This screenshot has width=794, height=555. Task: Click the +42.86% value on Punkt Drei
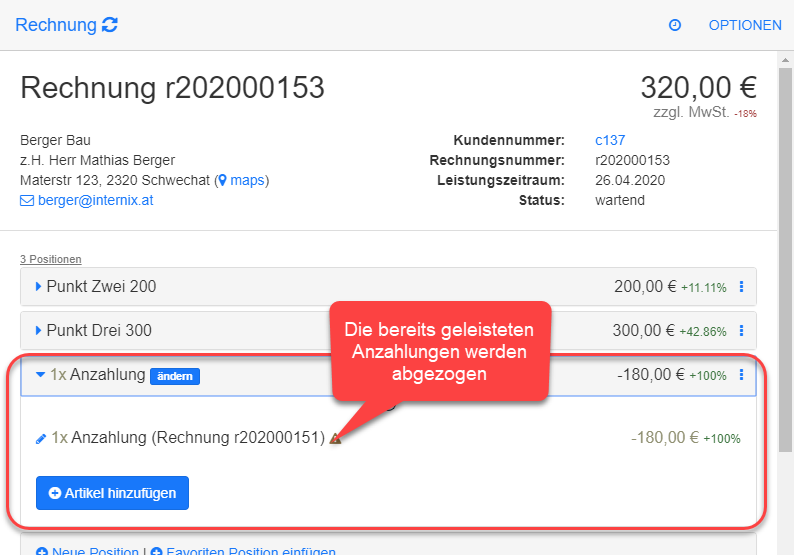702,332
